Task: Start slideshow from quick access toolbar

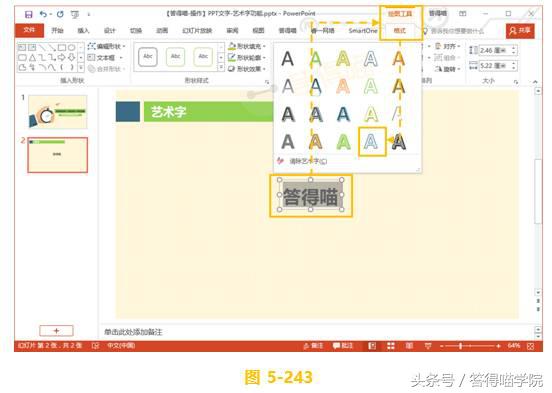Action: point(75,14)
